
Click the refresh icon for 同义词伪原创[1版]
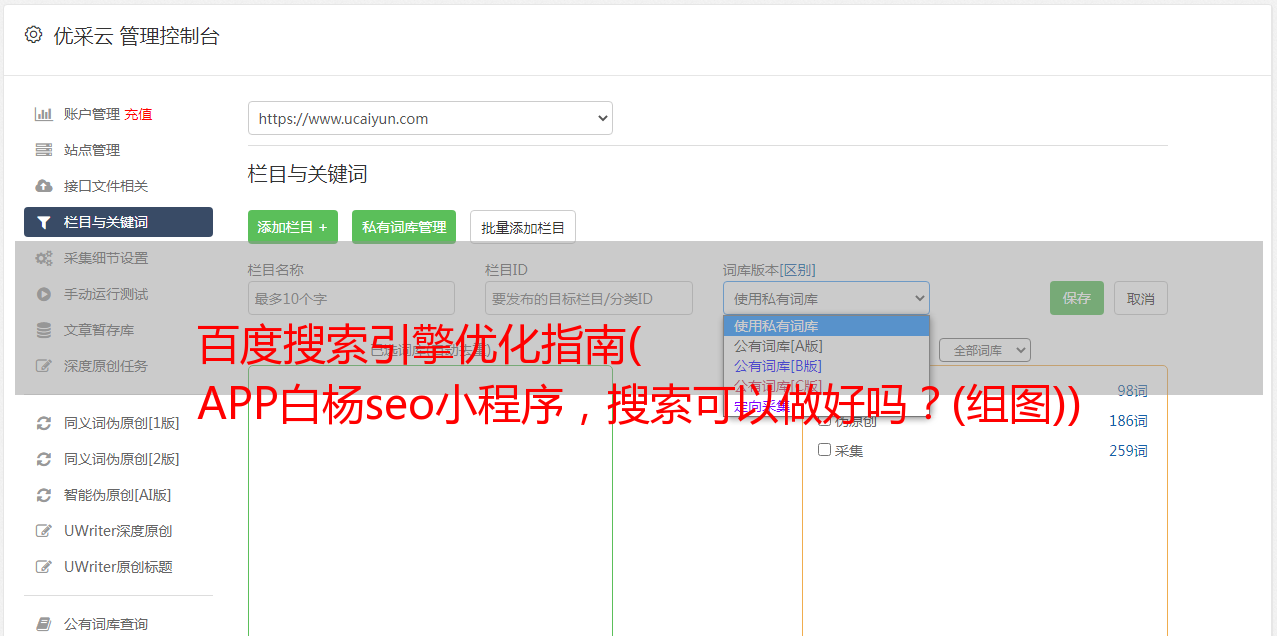[44, 423]
